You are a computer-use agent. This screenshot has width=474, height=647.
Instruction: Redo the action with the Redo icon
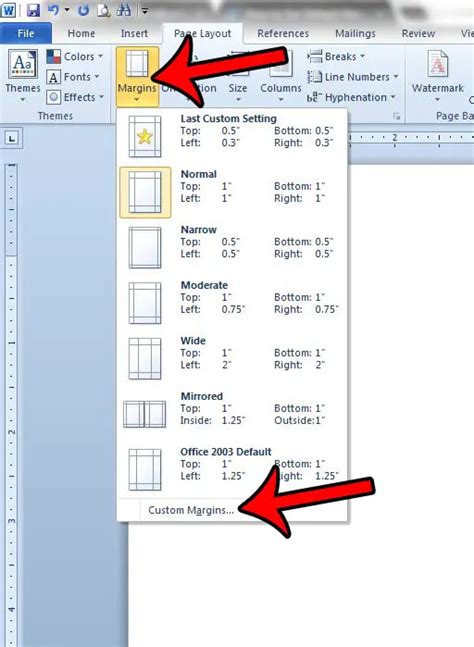coord(84,10)
